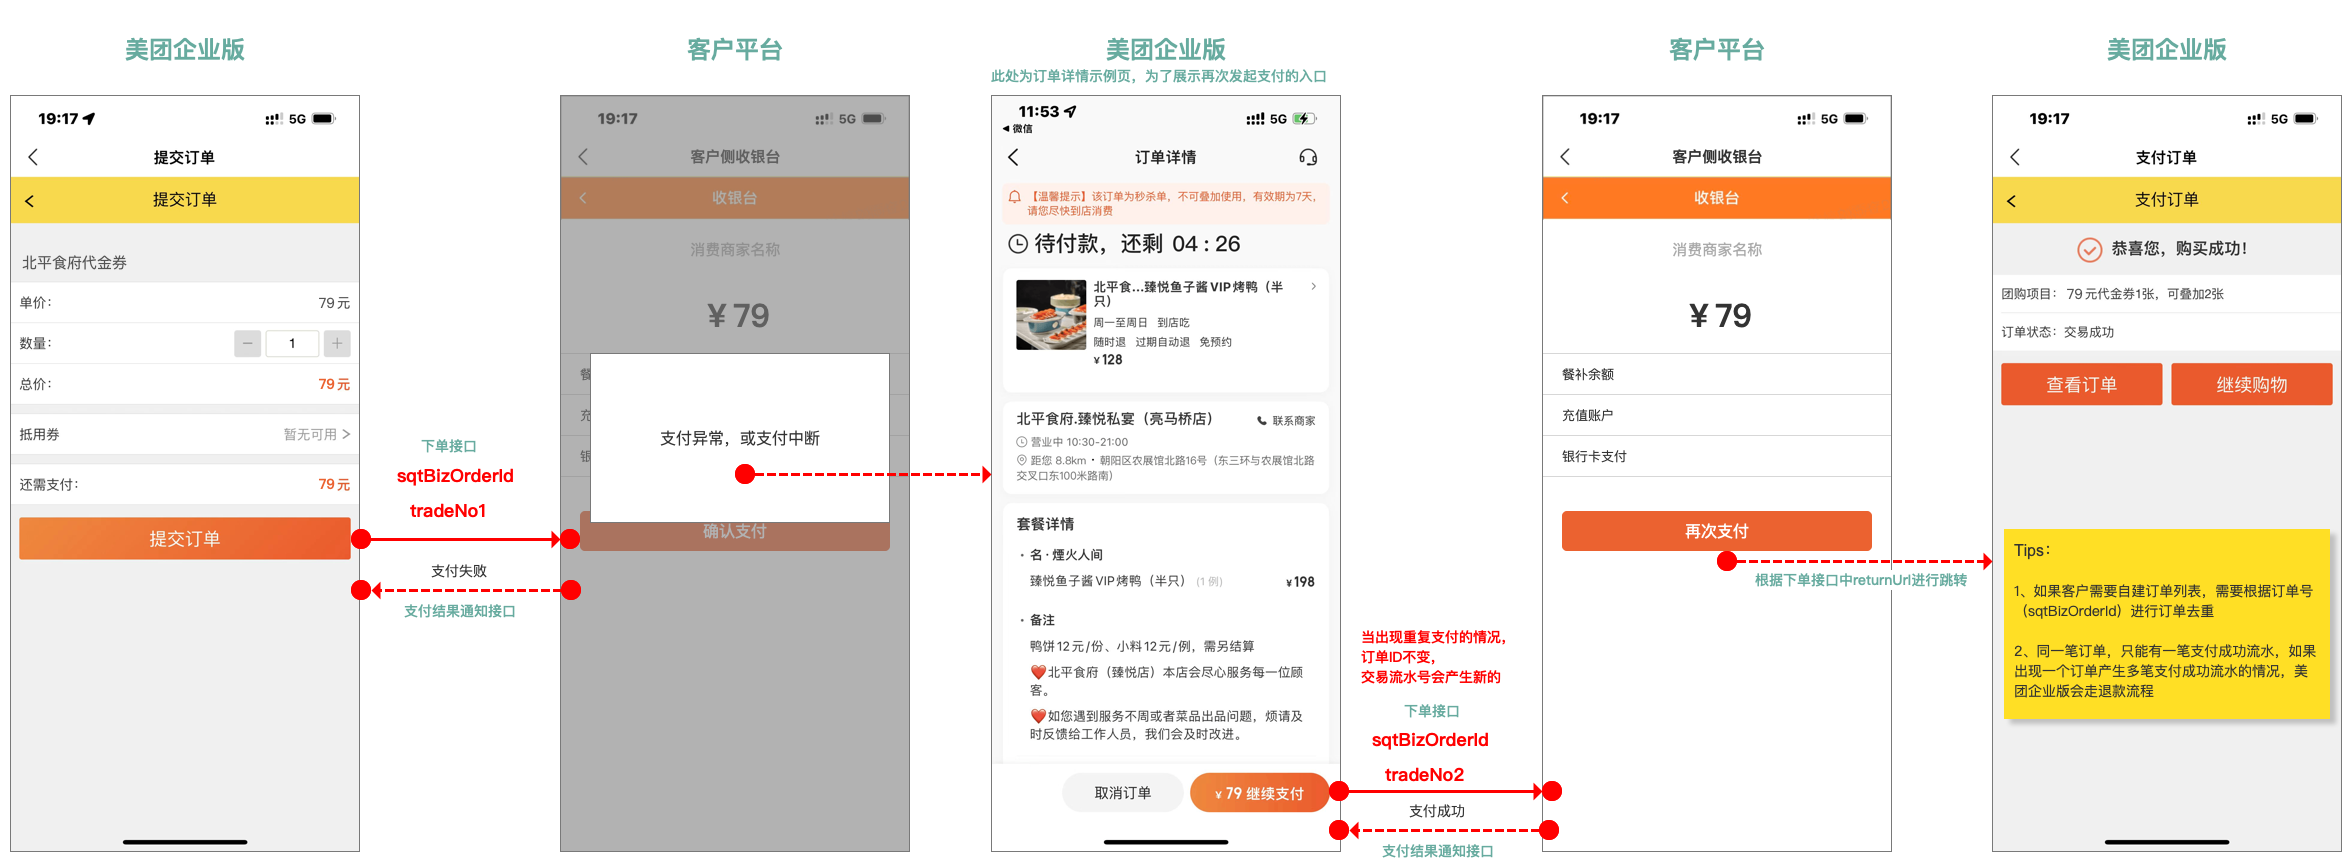Click 北平食府代金券 title on submit order screen
The image size is (2342, 861).
75,263
